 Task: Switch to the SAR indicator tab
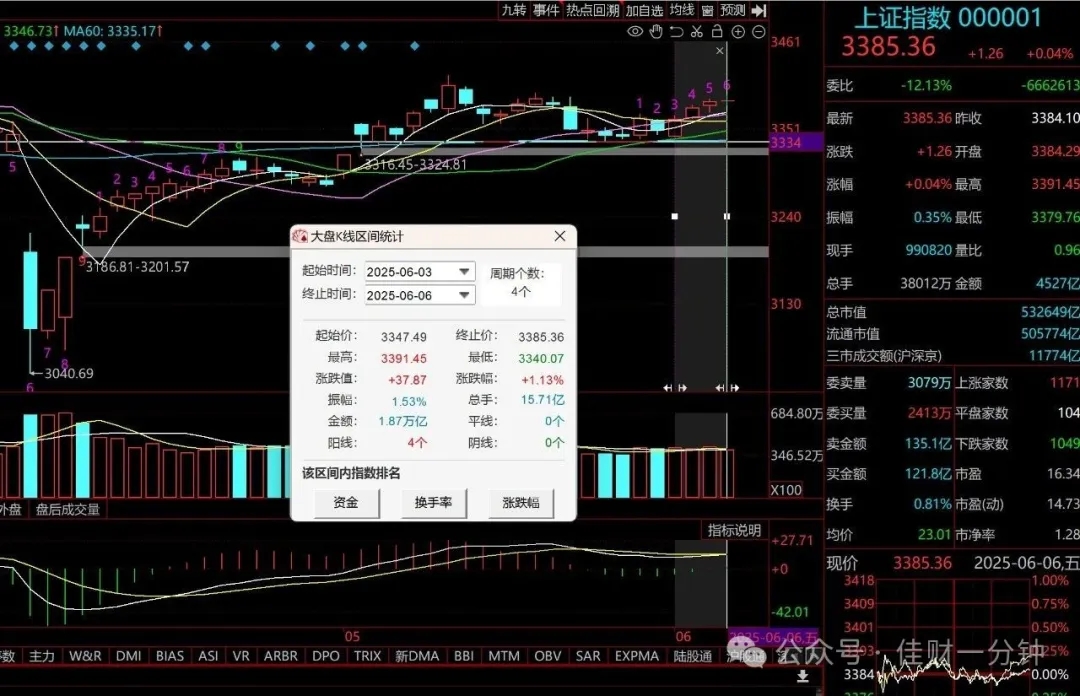[x=588, y=656]
